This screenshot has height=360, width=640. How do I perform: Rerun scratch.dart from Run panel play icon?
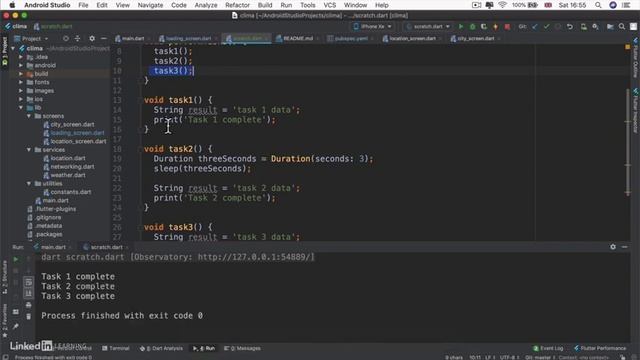click(16, 259)
